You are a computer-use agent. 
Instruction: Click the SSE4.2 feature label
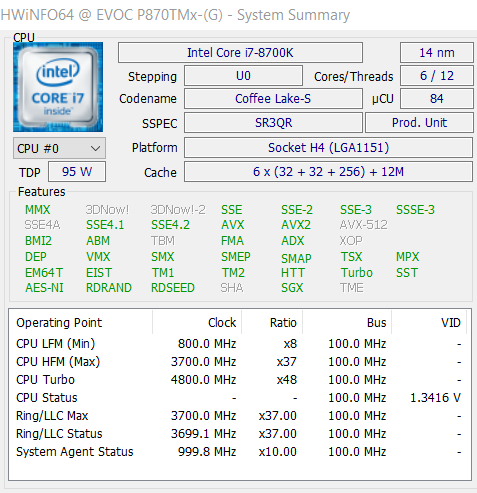click(170, 225)
